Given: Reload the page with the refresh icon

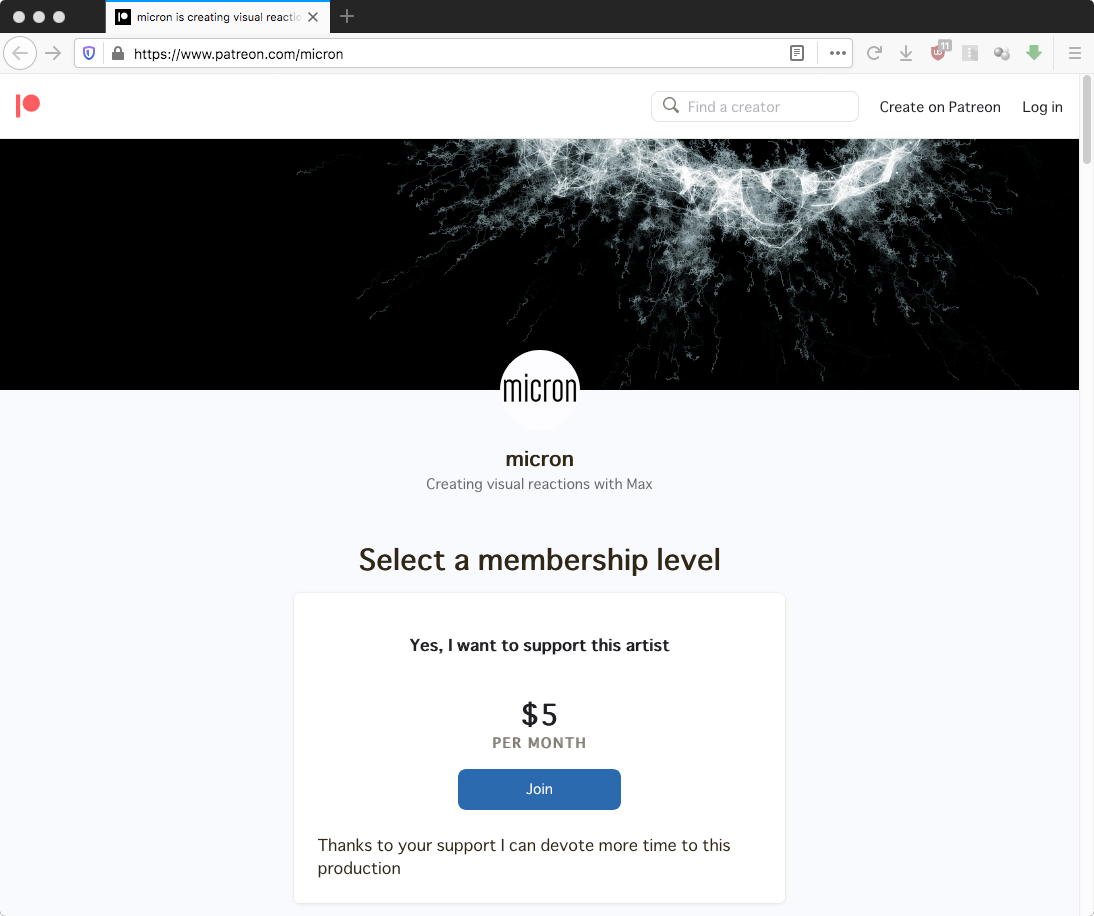Looking at the screenshot, I should click(874, 53).
